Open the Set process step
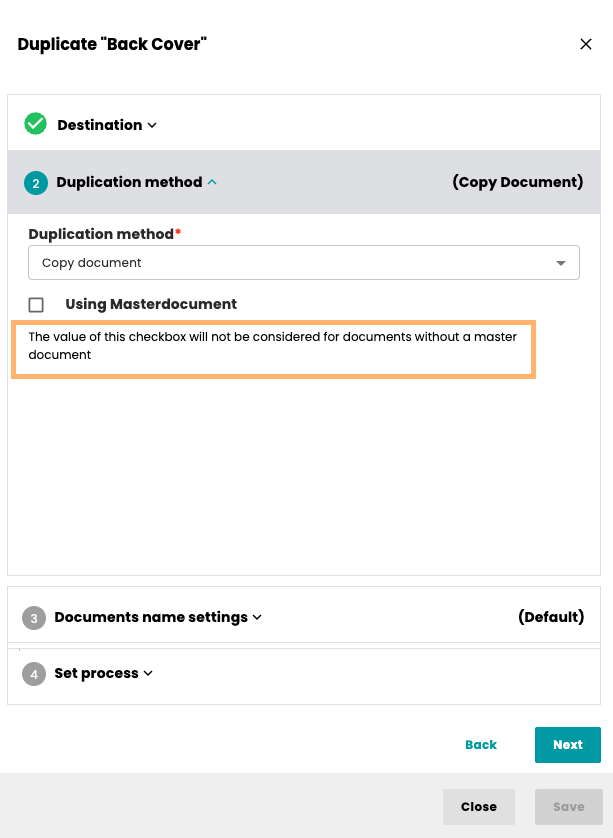Image resolution: width=613 pixels, height=838 pixels. pos(96,673)
